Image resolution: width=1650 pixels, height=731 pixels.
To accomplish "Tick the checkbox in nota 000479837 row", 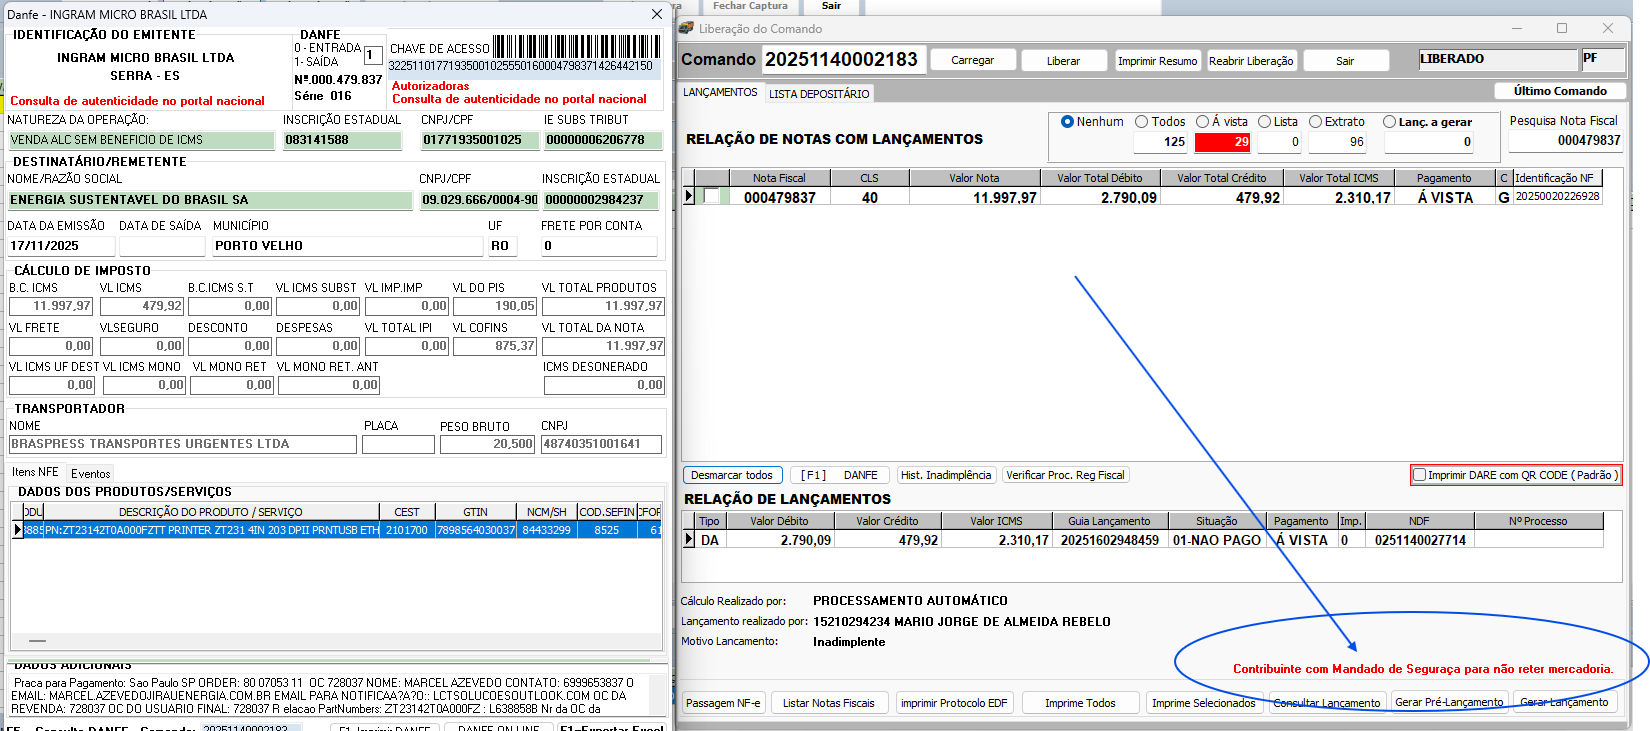I will [710, 197].
